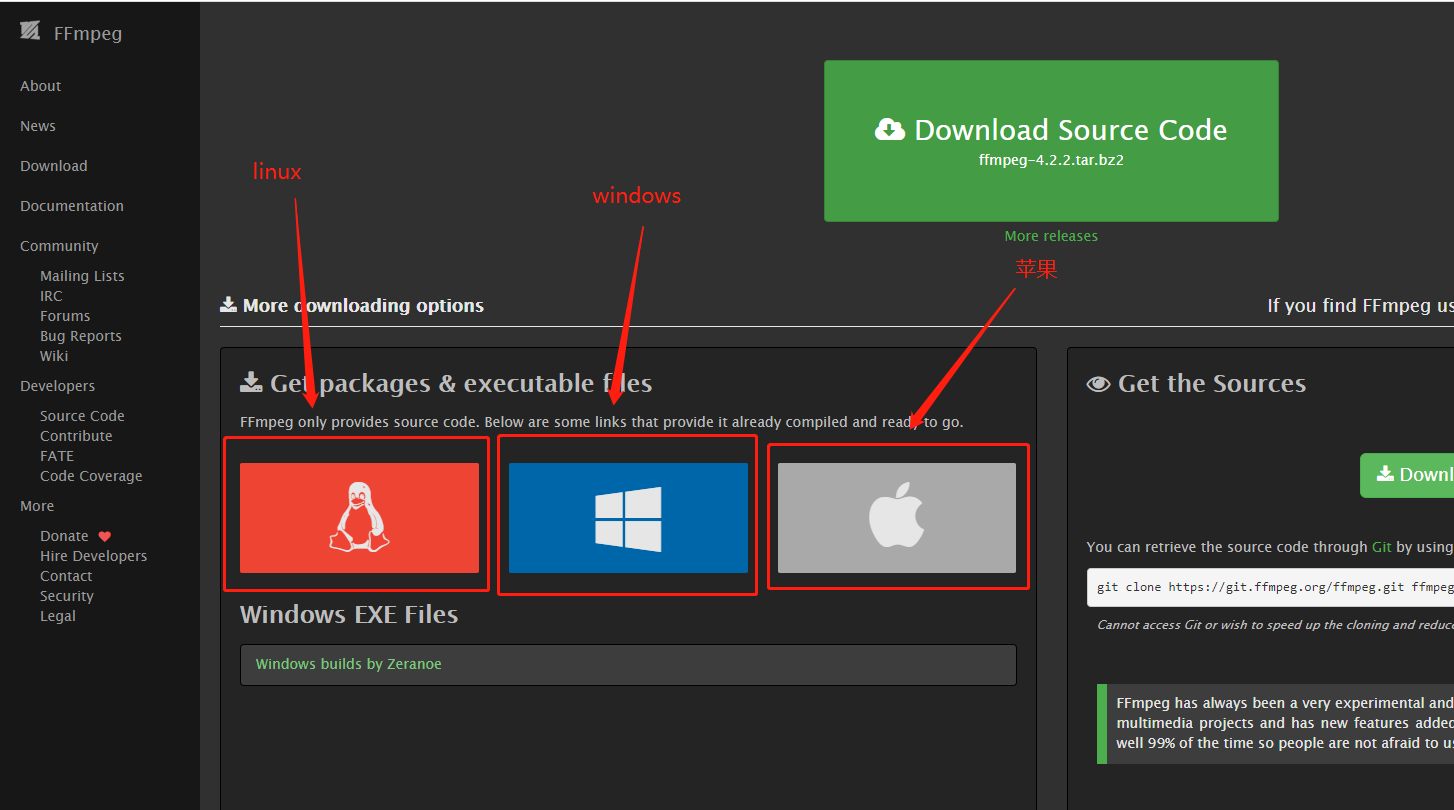Open Source Code sidebar link
1454x810 pixels.
[x=82, y=416]
